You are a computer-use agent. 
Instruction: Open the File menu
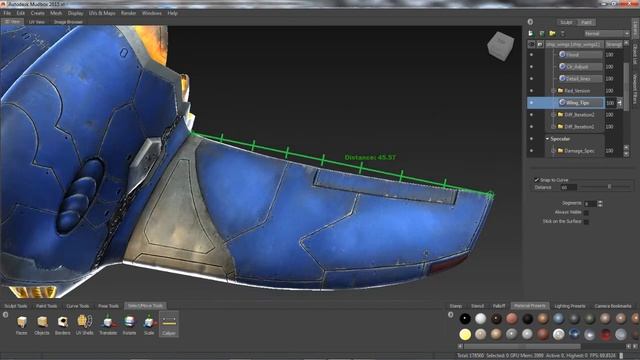(x=7, y=13)
